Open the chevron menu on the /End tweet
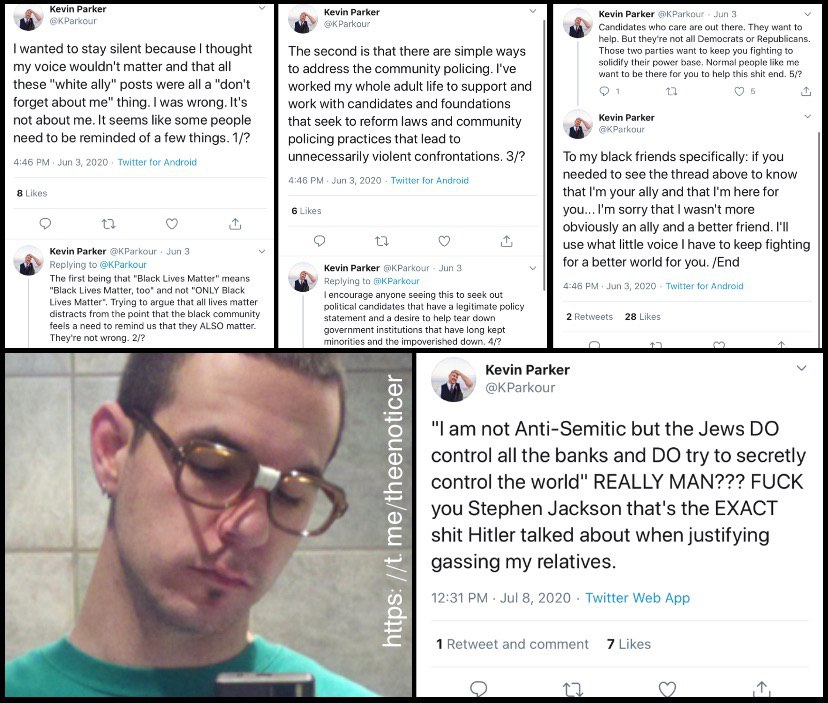This screenshot has height=703, width=828. pyautogui.click(x=807, y=116)
